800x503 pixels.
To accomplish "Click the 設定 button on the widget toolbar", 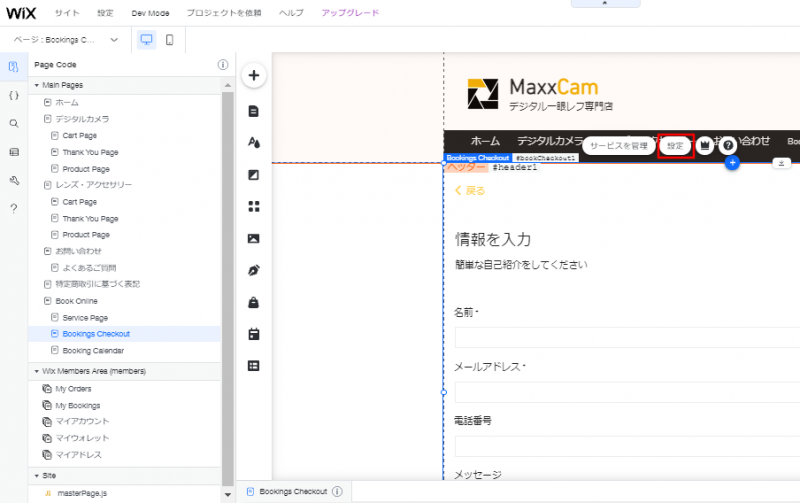I will 676,145.
